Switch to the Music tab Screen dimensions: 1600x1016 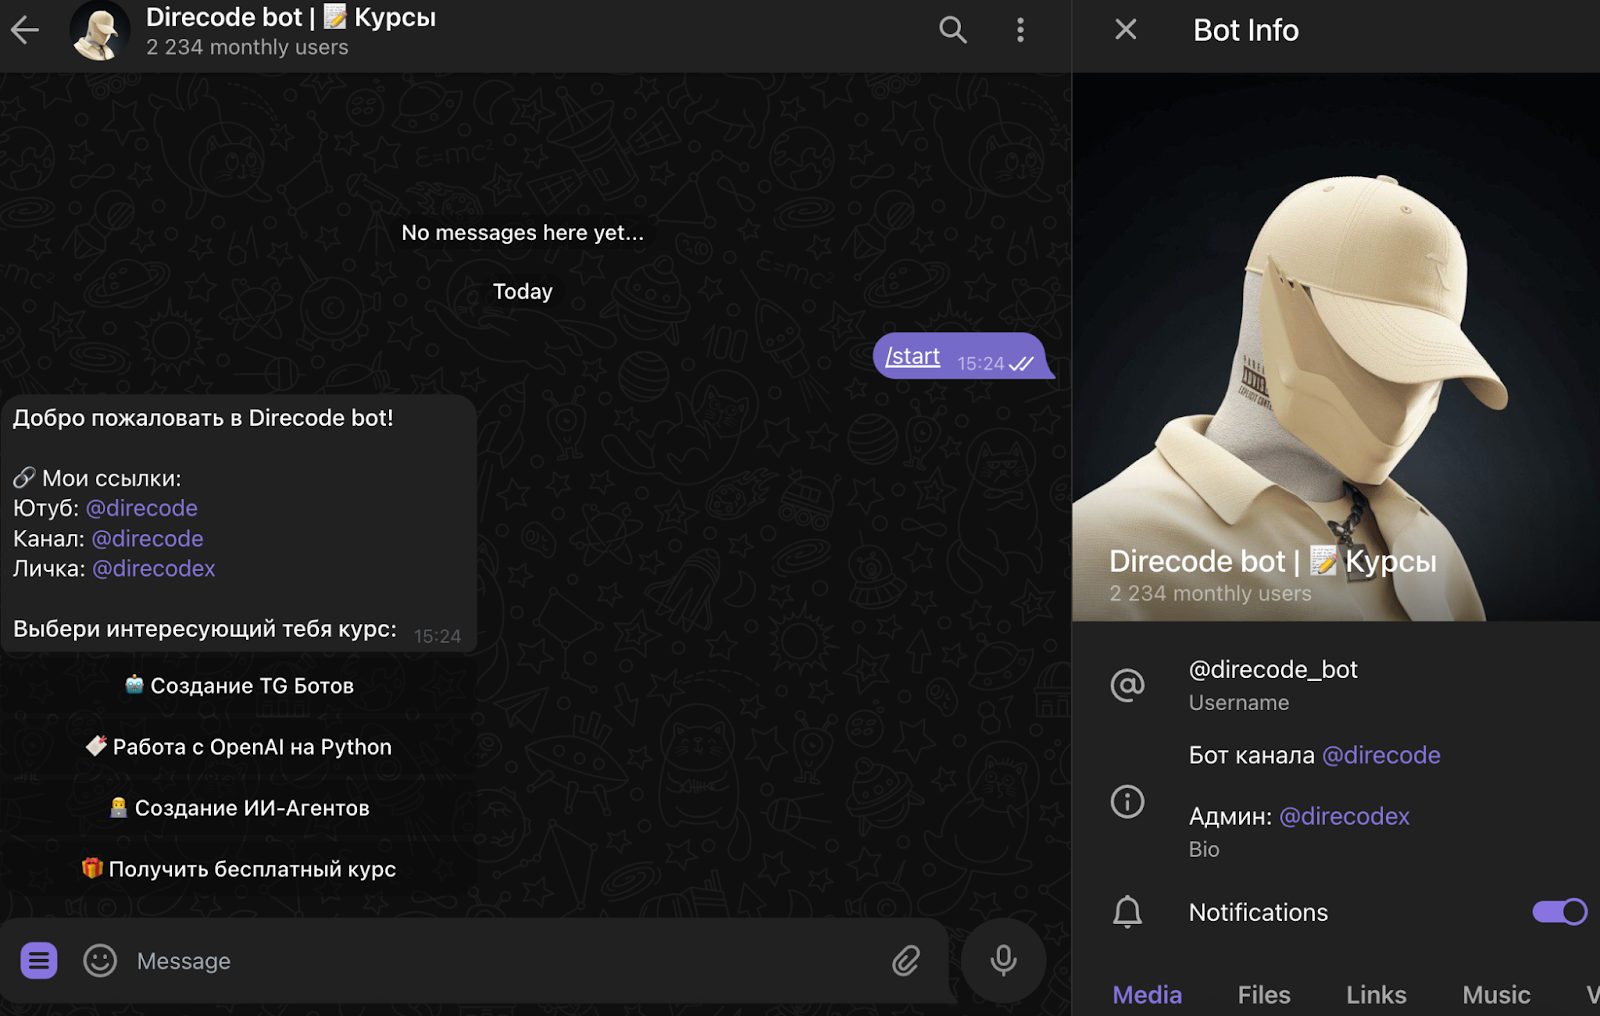(1496, 995)
